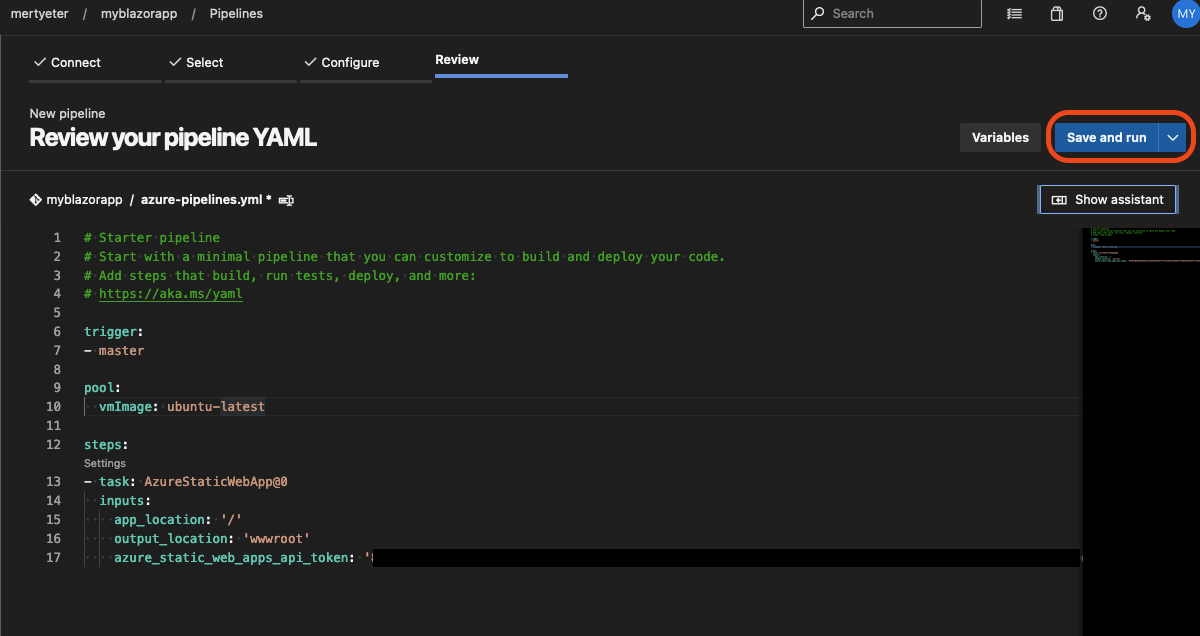
Task: Open the user settings icon
Action: pyautogui.click(x=1143, y=14)
